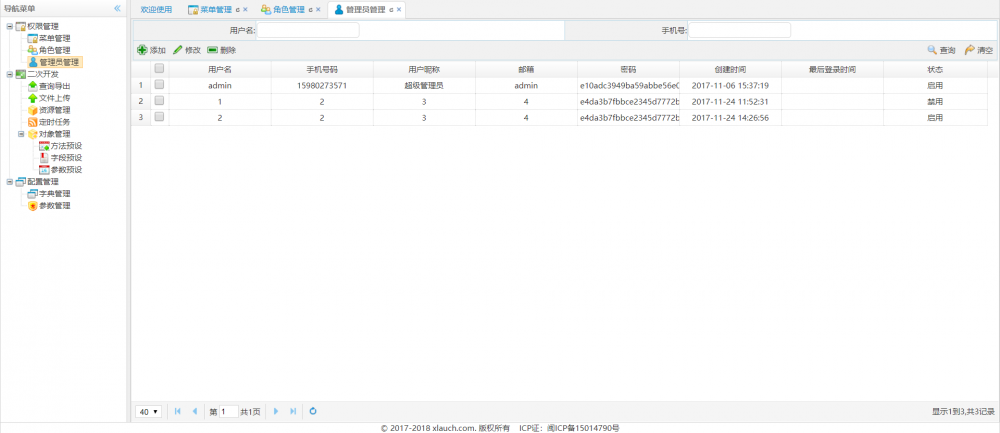Viewport: 1000px width, 433px height.
Task: Select the 权限管理 folder label
Action: (43, 27)
